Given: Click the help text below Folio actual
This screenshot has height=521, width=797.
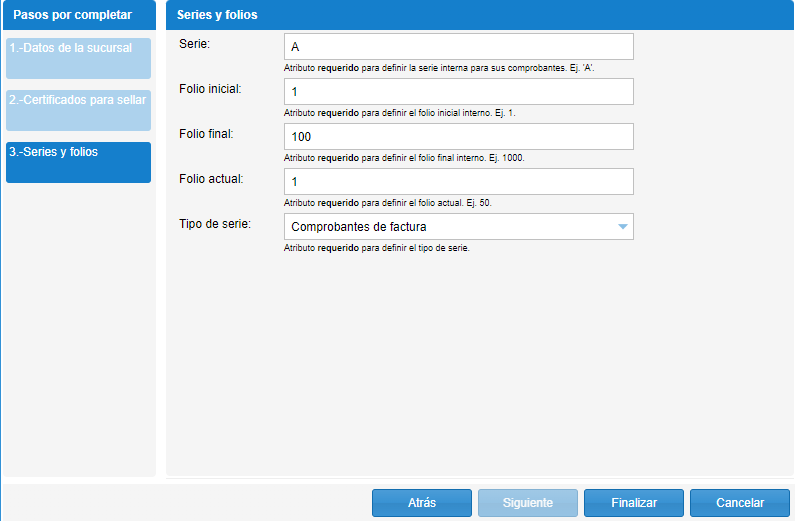Looking at the screenshot, I should (x=388, y=203).
